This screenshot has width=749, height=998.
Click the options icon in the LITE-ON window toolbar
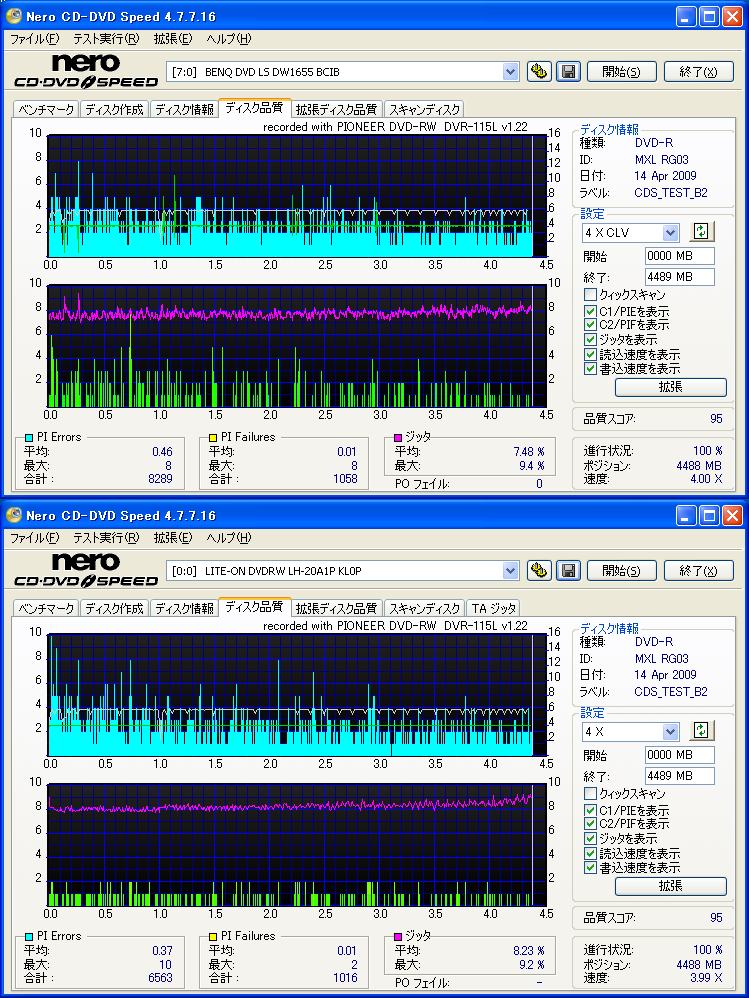click(x=539, y=570)
